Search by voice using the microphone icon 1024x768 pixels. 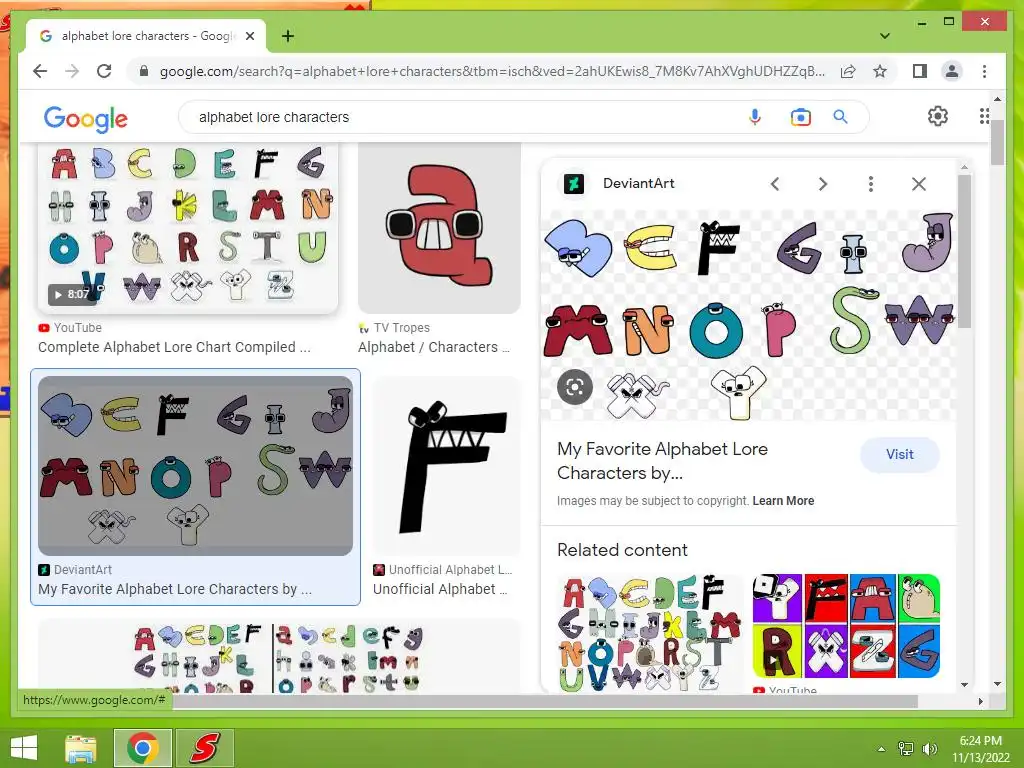click(755, 117)
